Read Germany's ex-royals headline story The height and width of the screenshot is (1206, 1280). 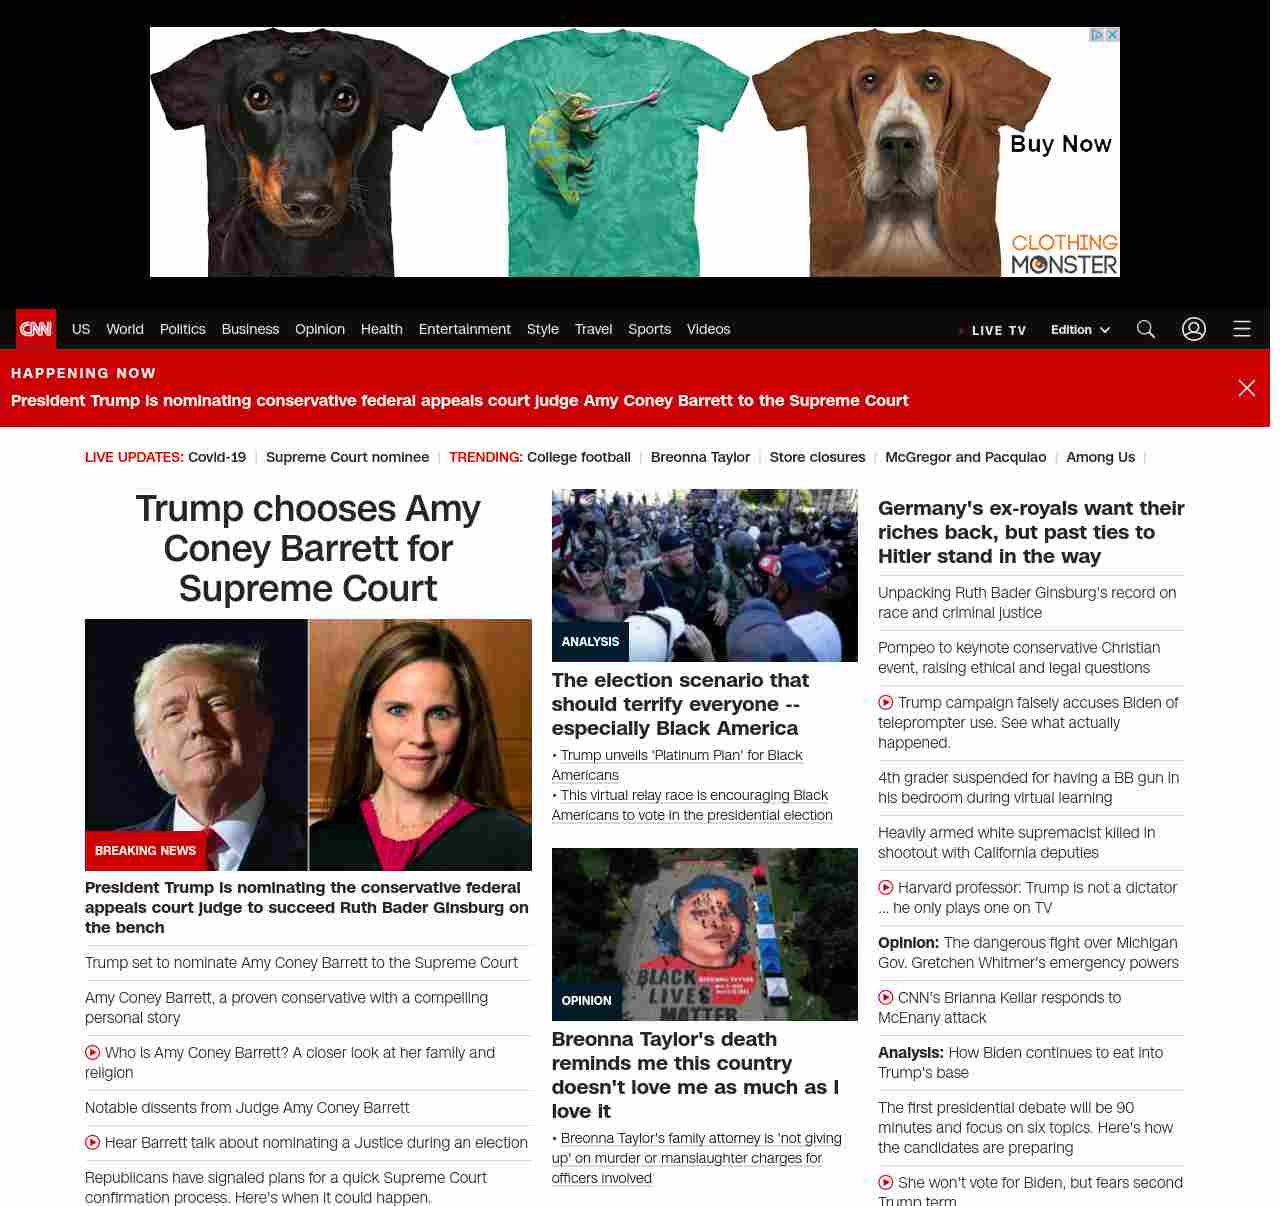pos(1030,532)
